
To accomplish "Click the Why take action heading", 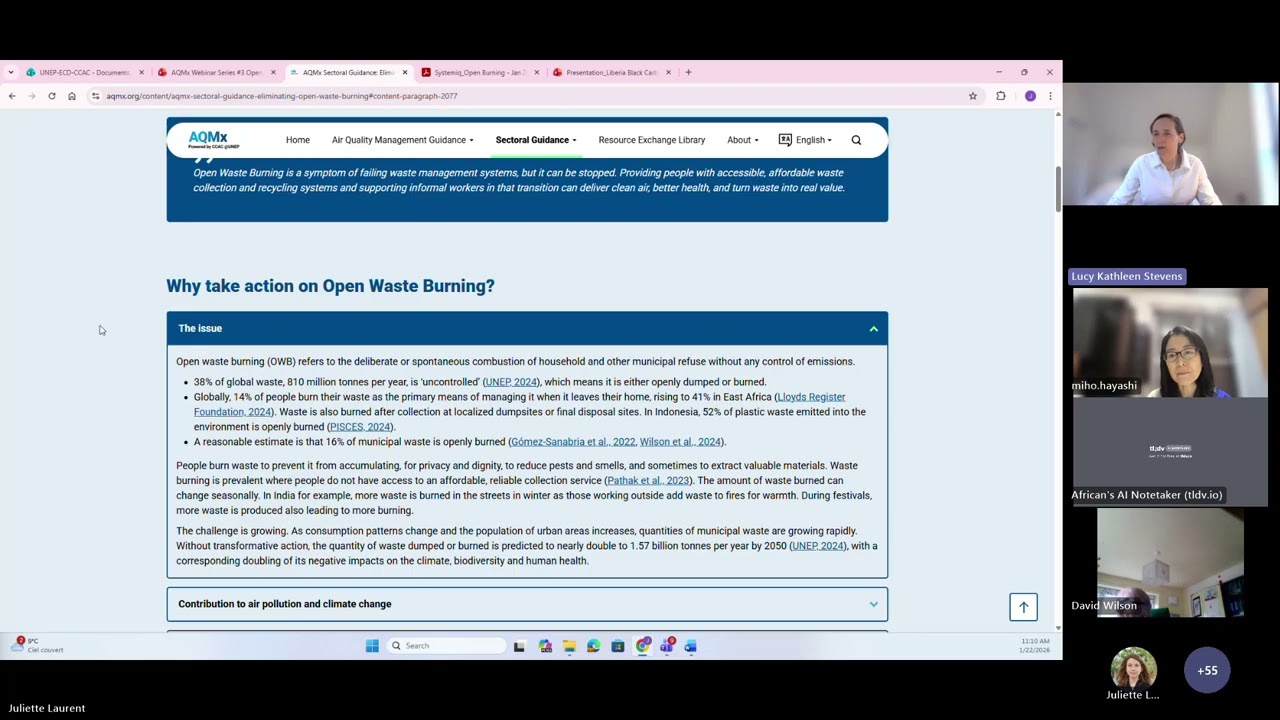I will pos(330,286).
